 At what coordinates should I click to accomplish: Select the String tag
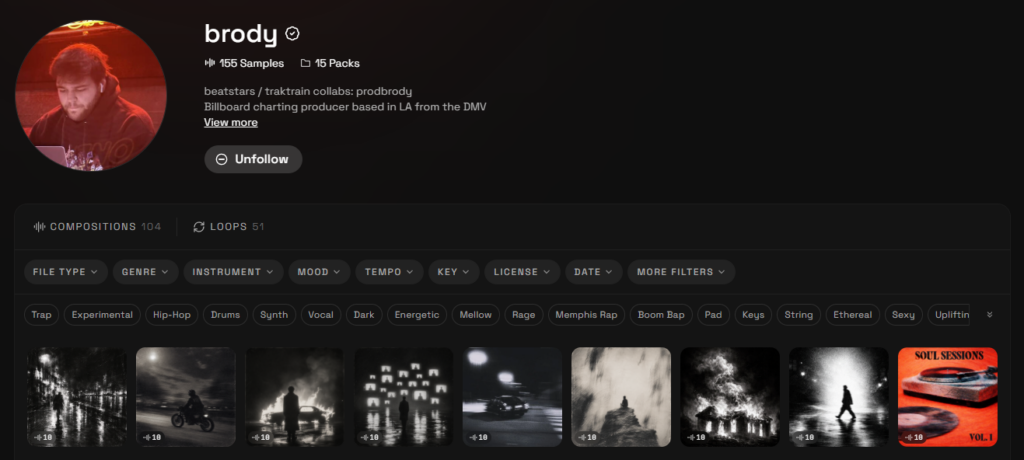pyautogui.click(x=799, y=315)
